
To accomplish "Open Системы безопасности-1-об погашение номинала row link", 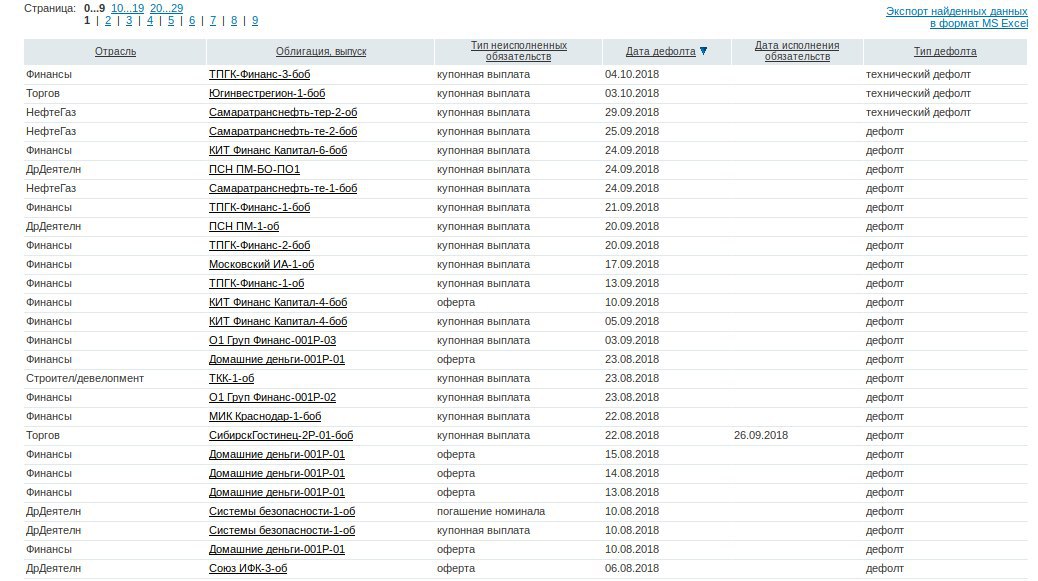I will pyautogui.click(x=282, y=512).
